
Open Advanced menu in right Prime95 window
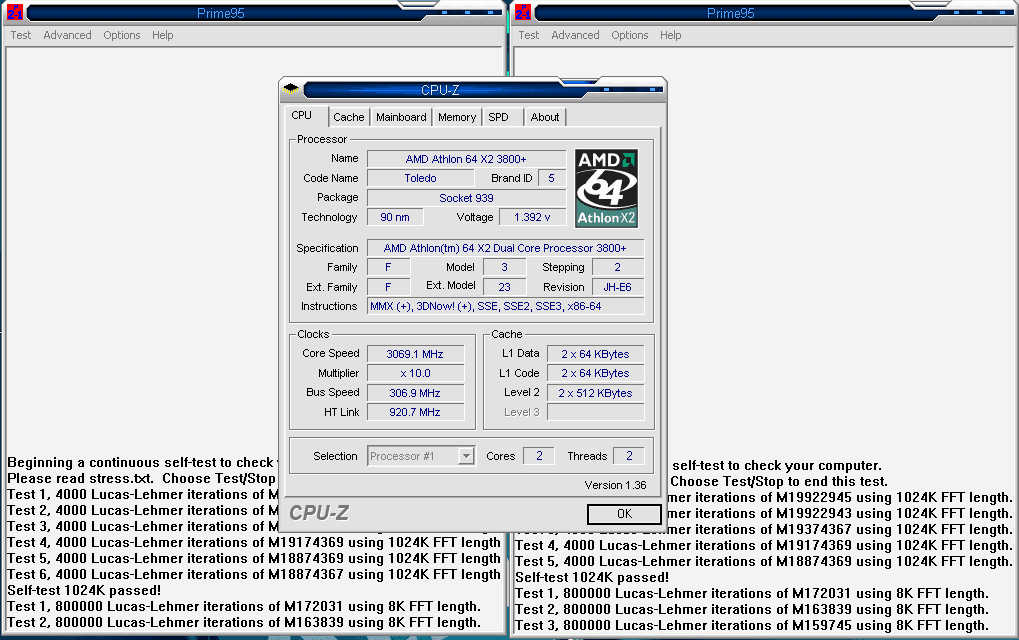(x=576, y=35)
